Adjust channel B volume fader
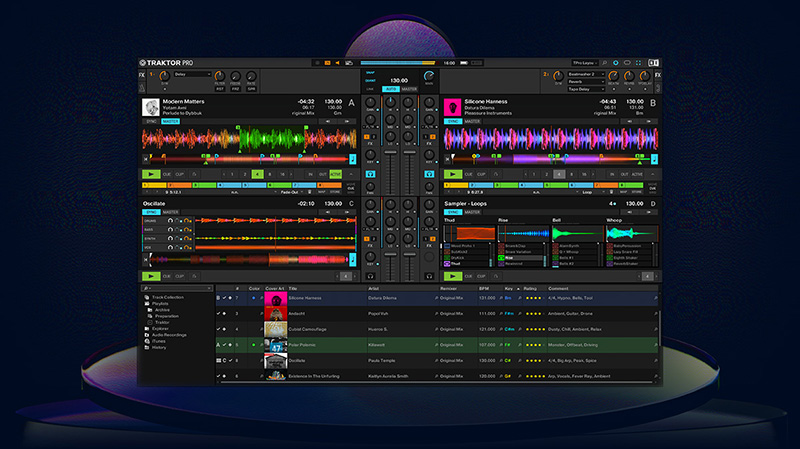The image size is (800, 449). [x=409, y=152]
